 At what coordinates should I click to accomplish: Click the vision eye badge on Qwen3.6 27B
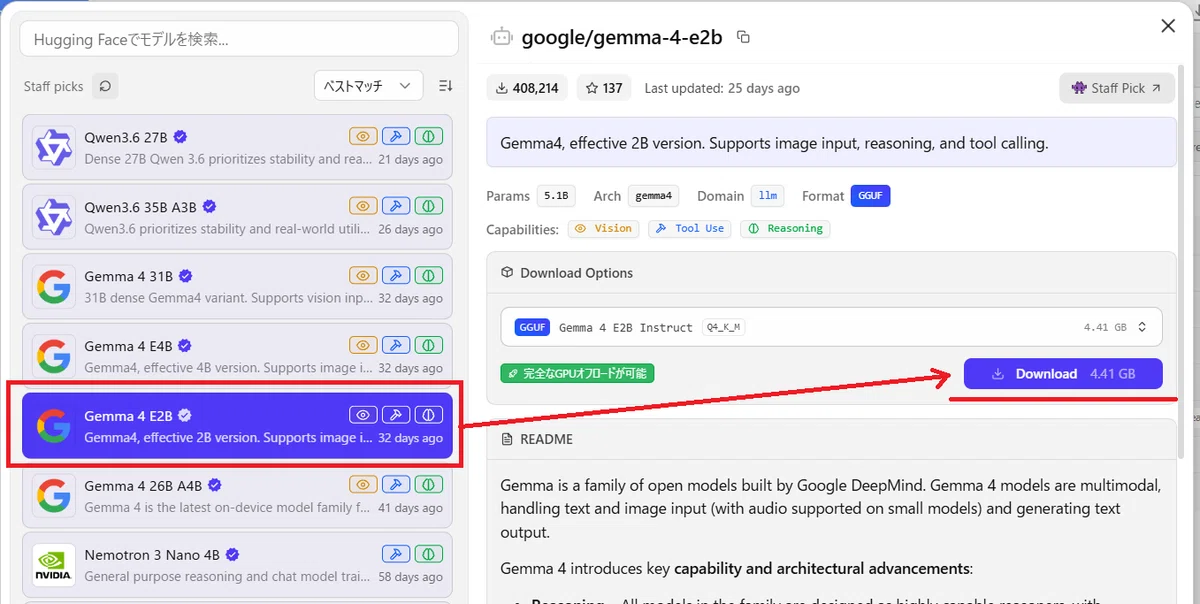(x=363, y=136)
